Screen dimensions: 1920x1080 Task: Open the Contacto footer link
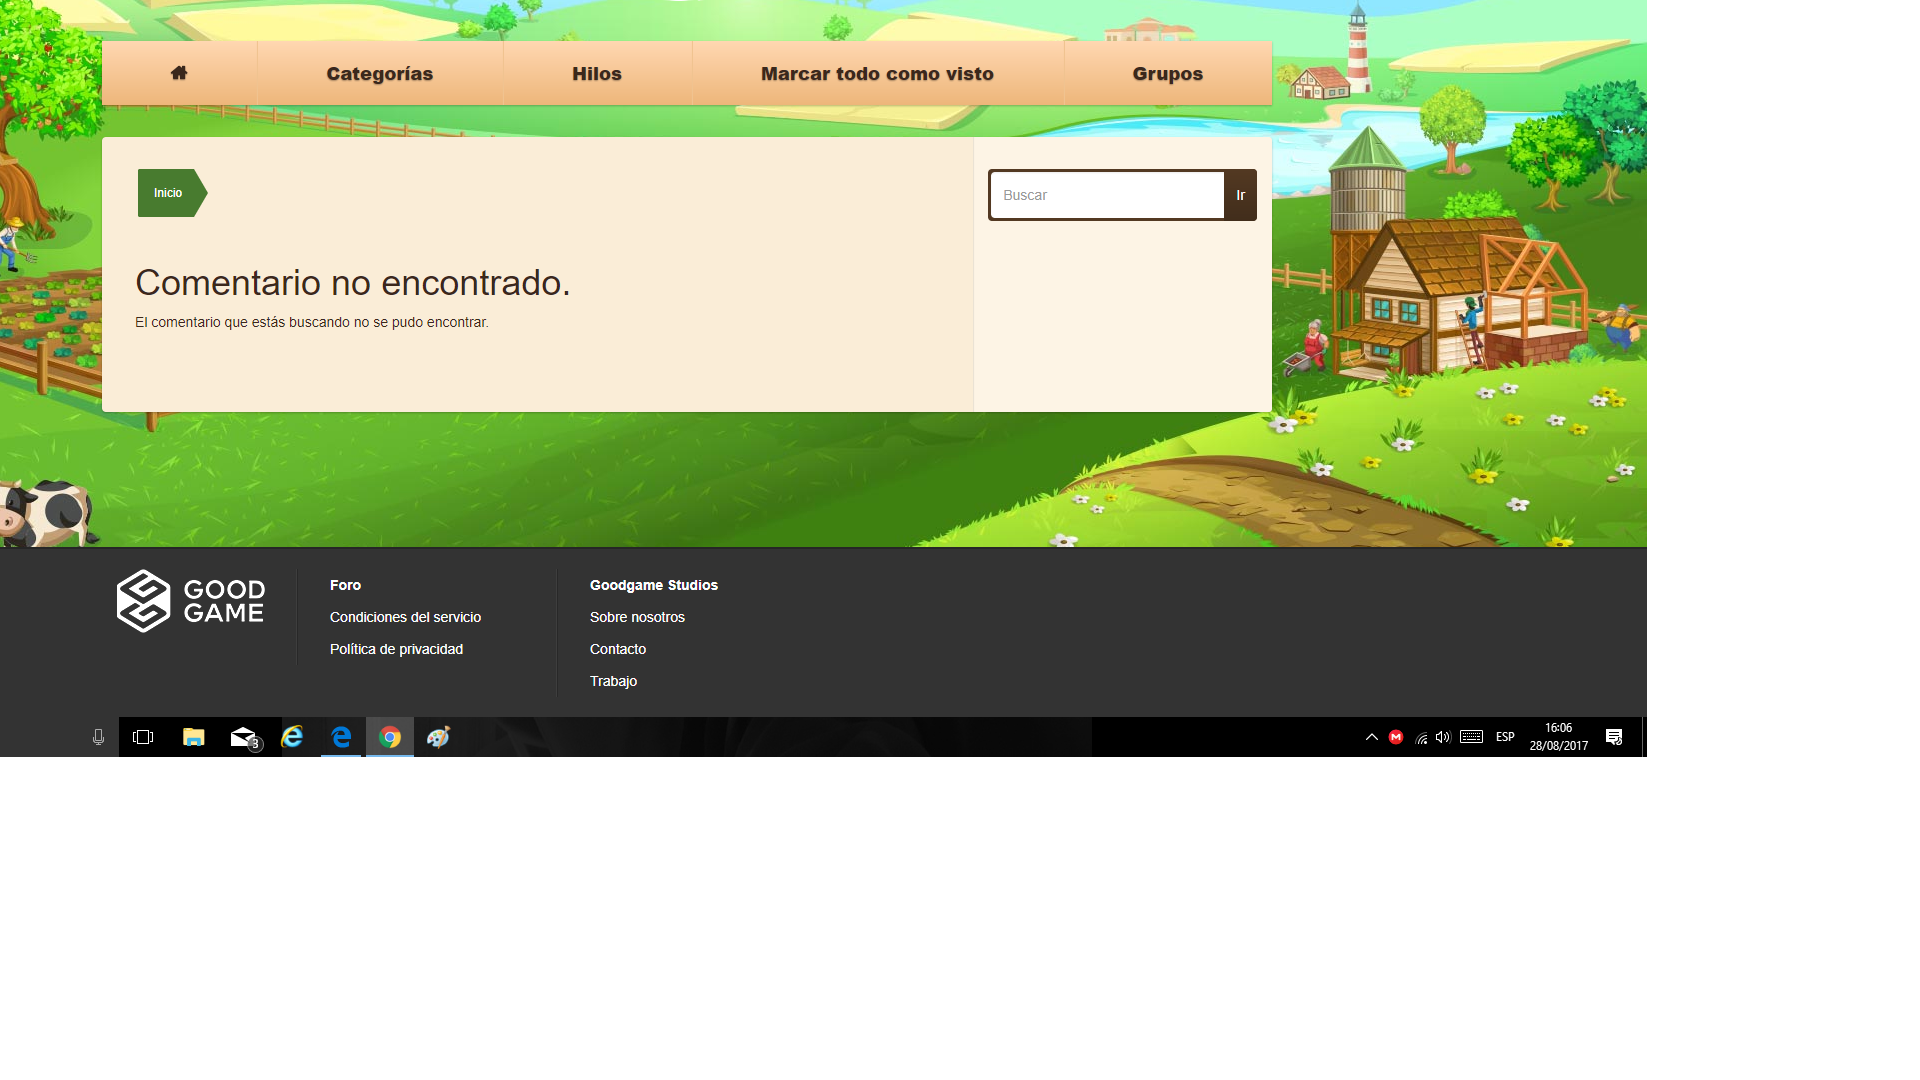point(618,649)
